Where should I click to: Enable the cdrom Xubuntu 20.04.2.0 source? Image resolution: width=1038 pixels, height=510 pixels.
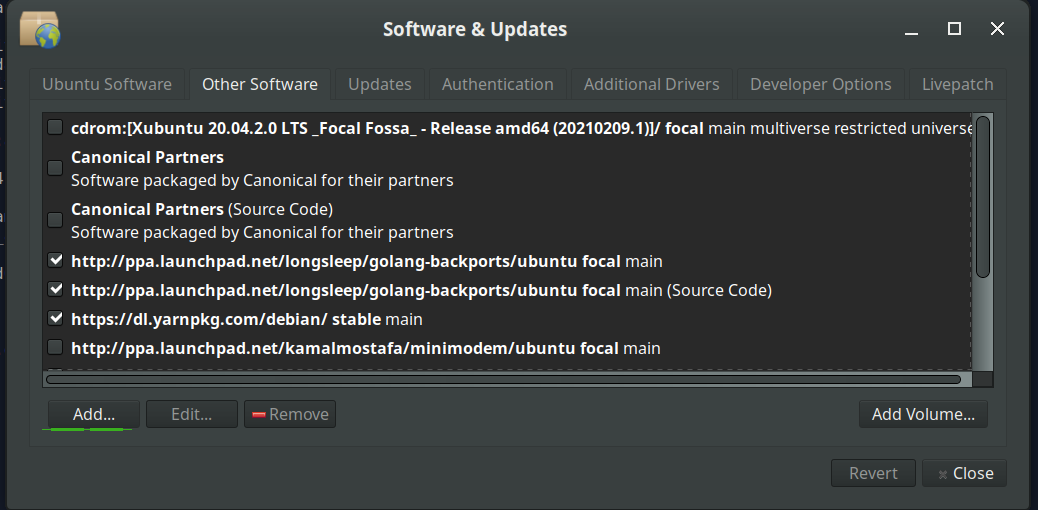pyautogui.click(x=55, y=127)
